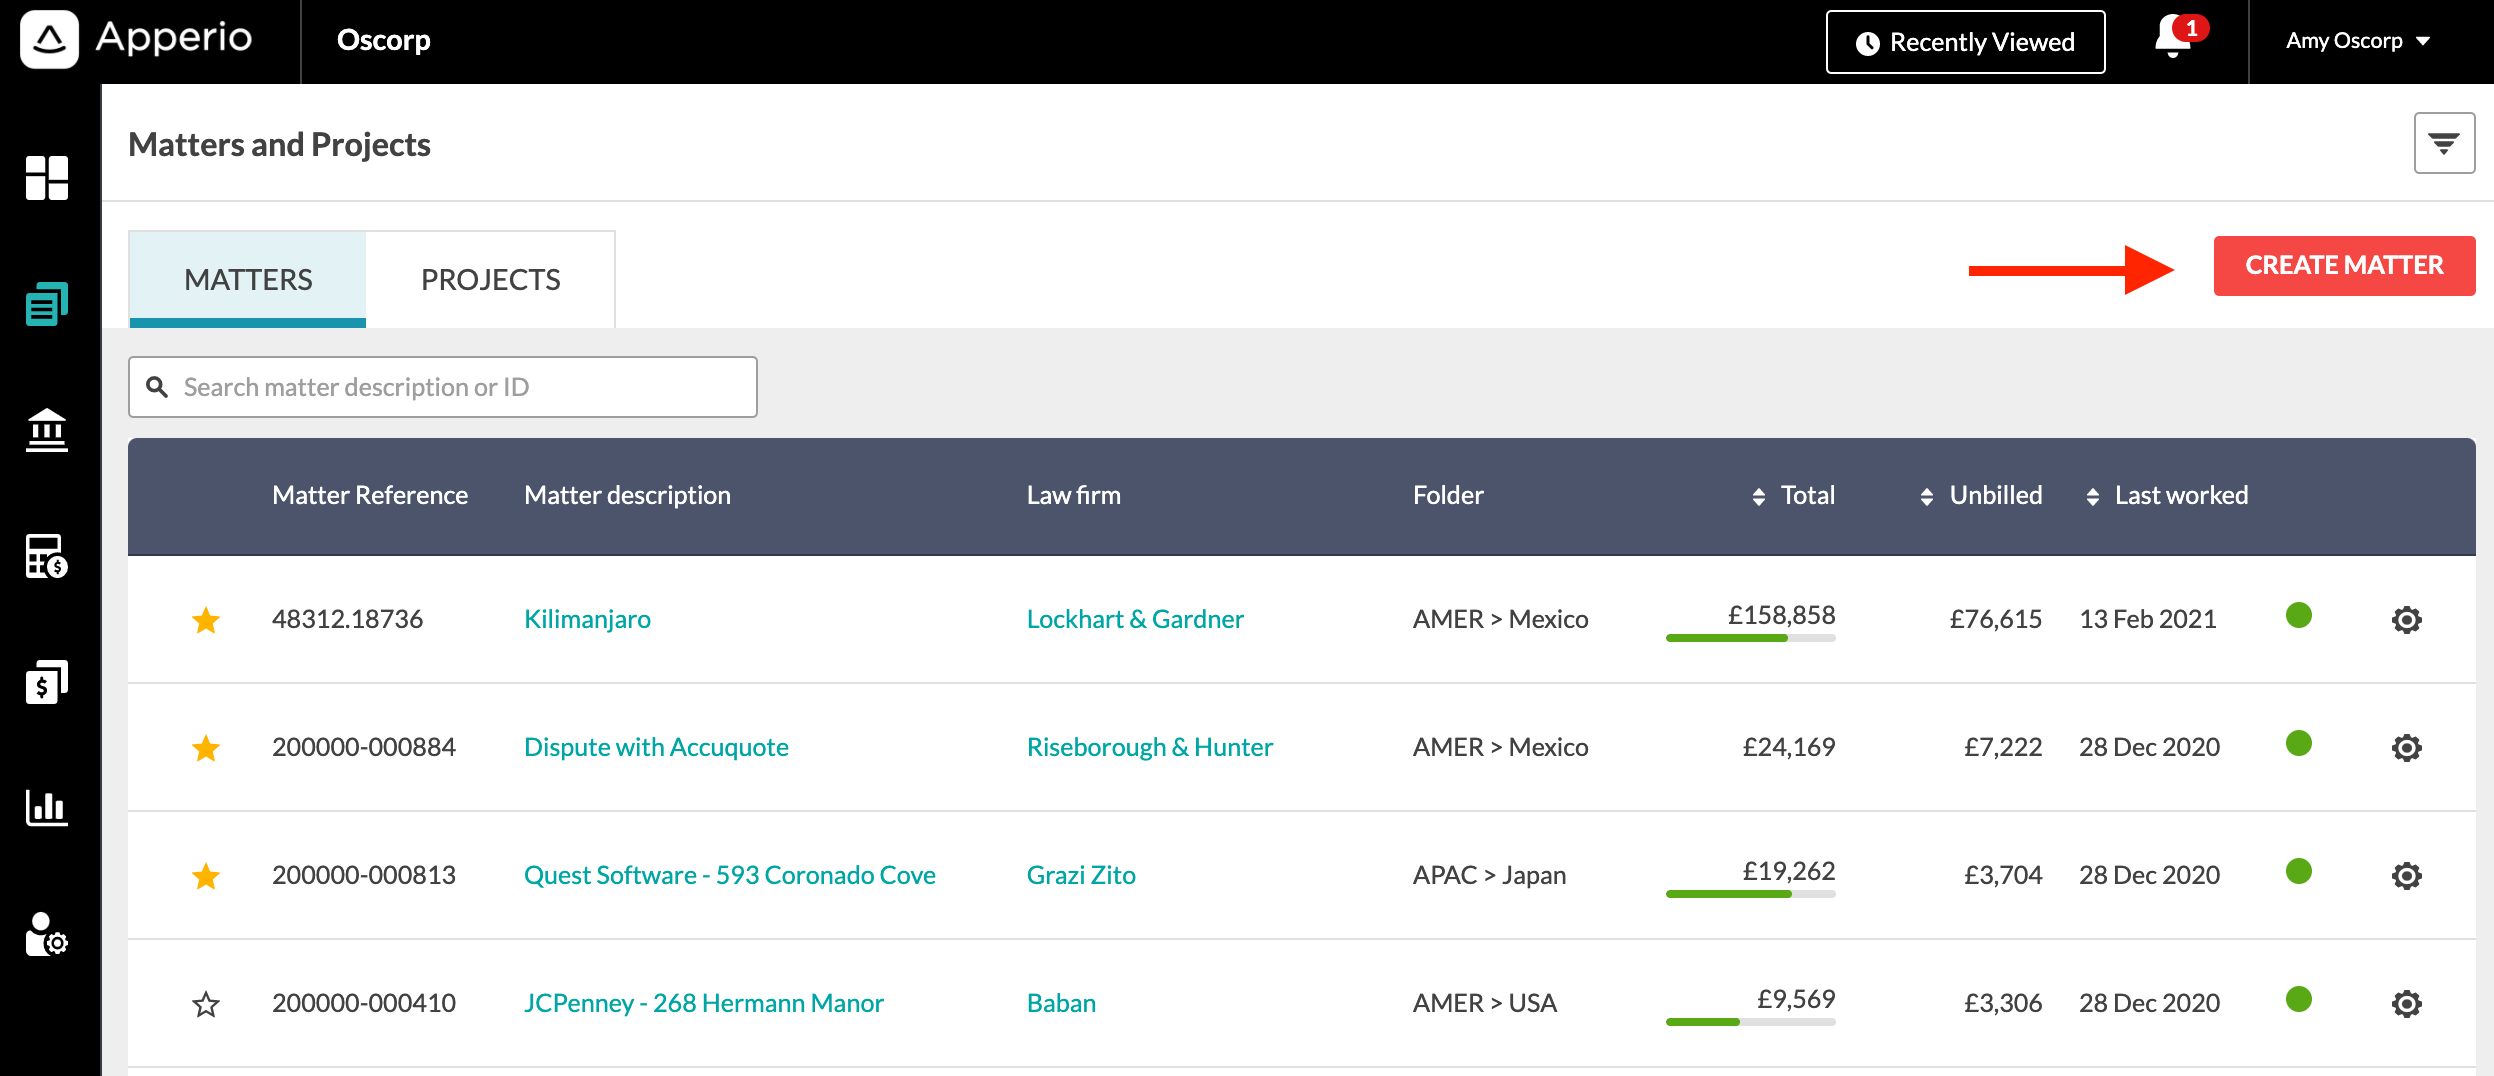Click the JCPenney budget progress bar
Image resolution: width=2494 pixels, height=1076 pixels.
tap(1750, 1022)
